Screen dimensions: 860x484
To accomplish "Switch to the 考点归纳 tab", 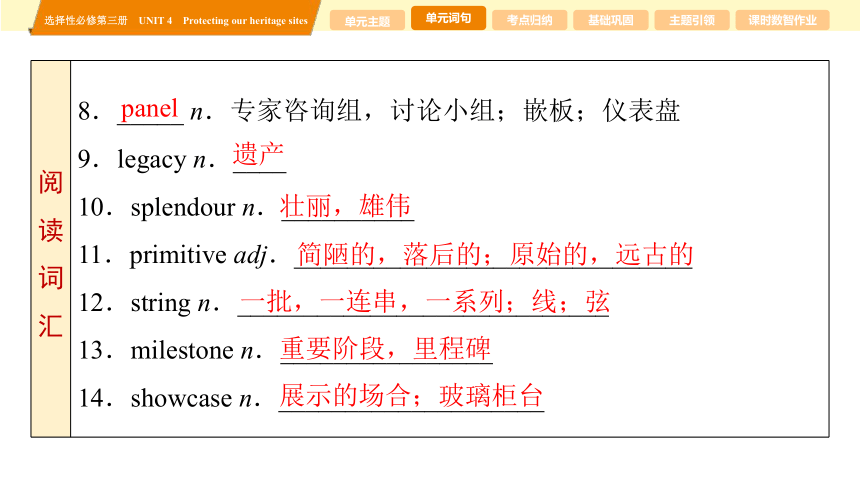I will point(529,21).
